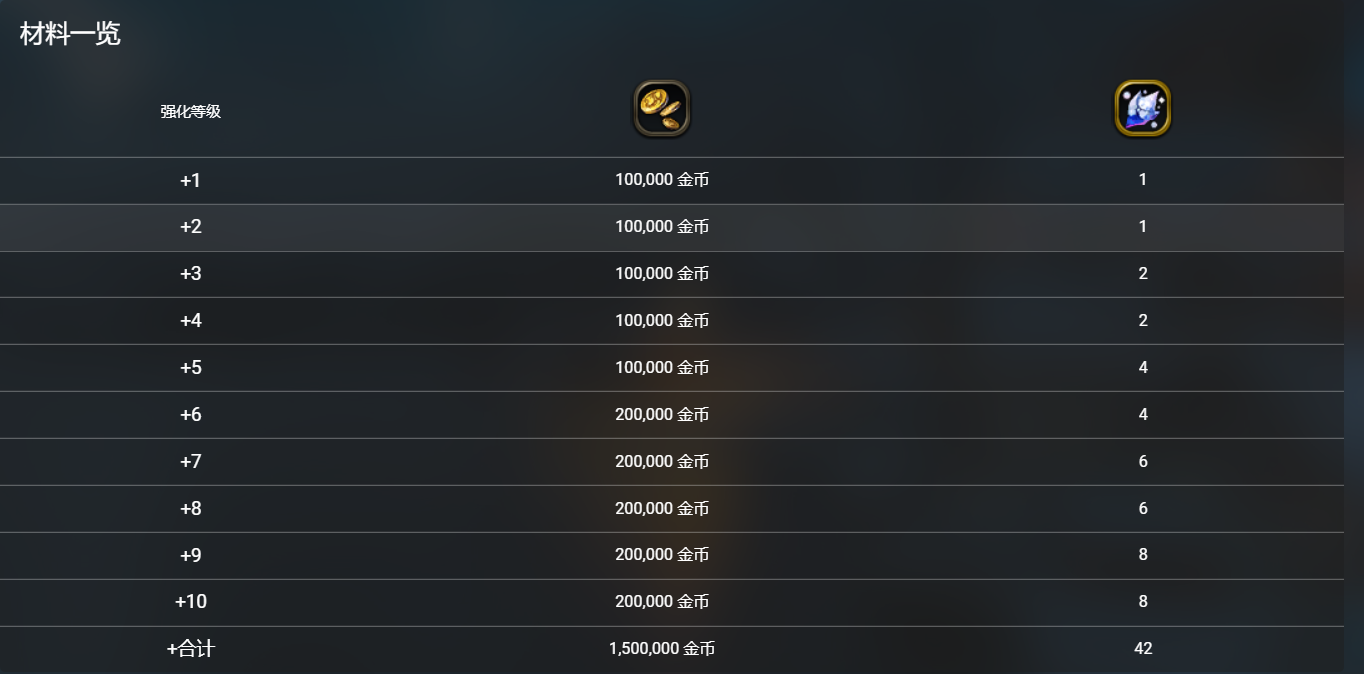Click the material count in the +7 row
This screenshot has height=674, width=1364.
(1143, 462)
